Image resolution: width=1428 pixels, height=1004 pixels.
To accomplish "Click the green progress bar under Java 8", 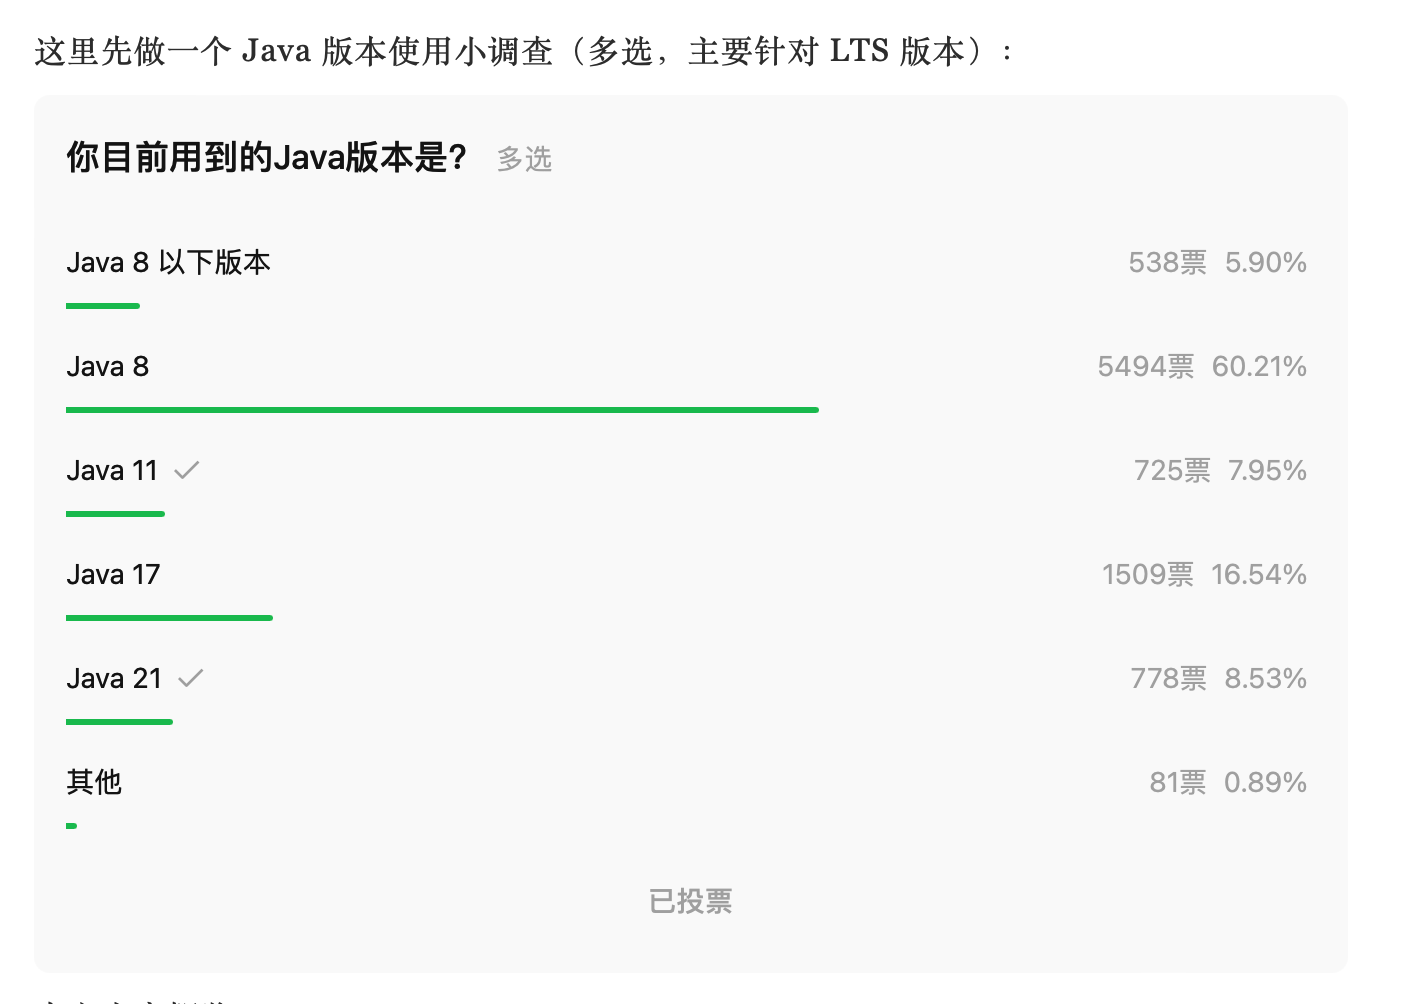I will click(x=442, y=410).
